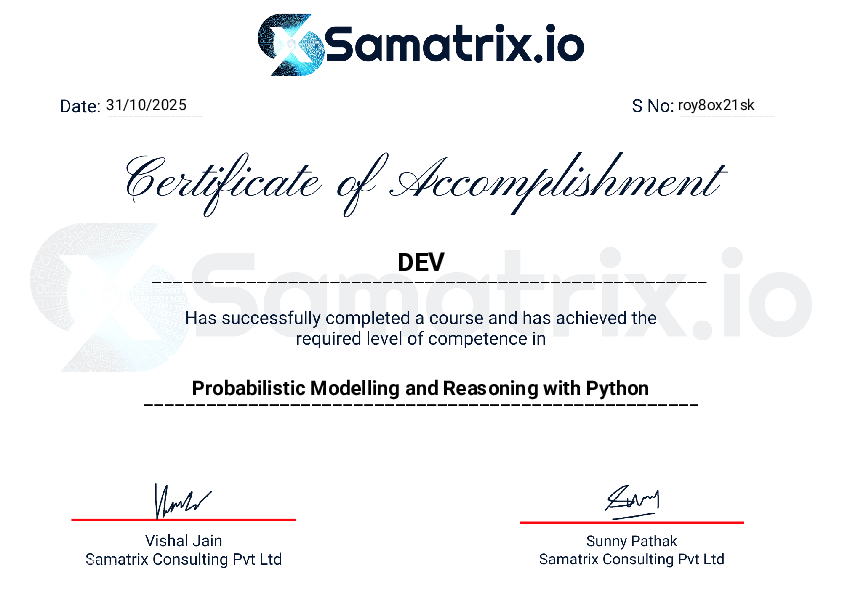842x595 pixels.
Task: Click the 'Date:' label
Action: pyautogui.click(x=80, y=106)
